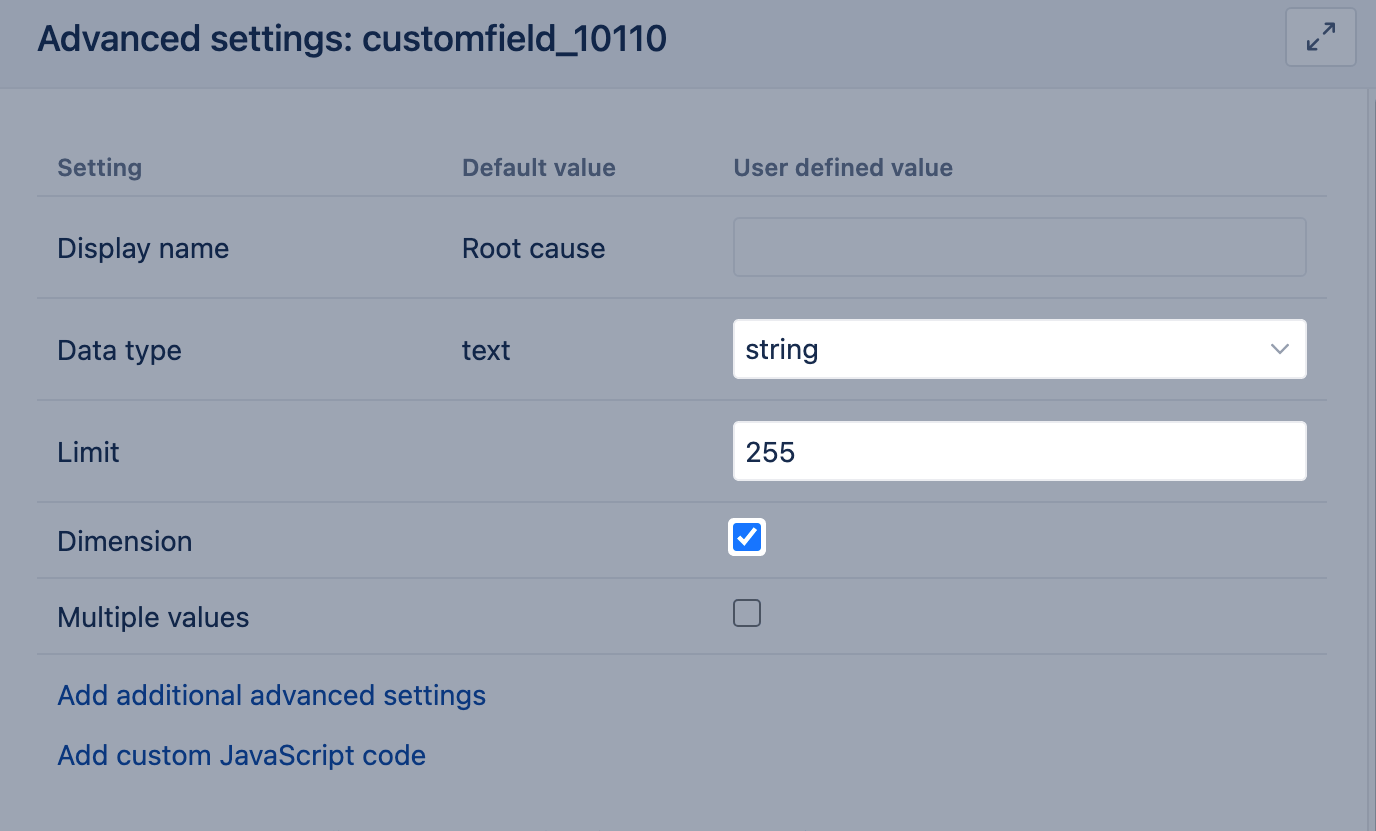Click the Multiple values row label
1376x831 pixels.
(x=153, y=618)
